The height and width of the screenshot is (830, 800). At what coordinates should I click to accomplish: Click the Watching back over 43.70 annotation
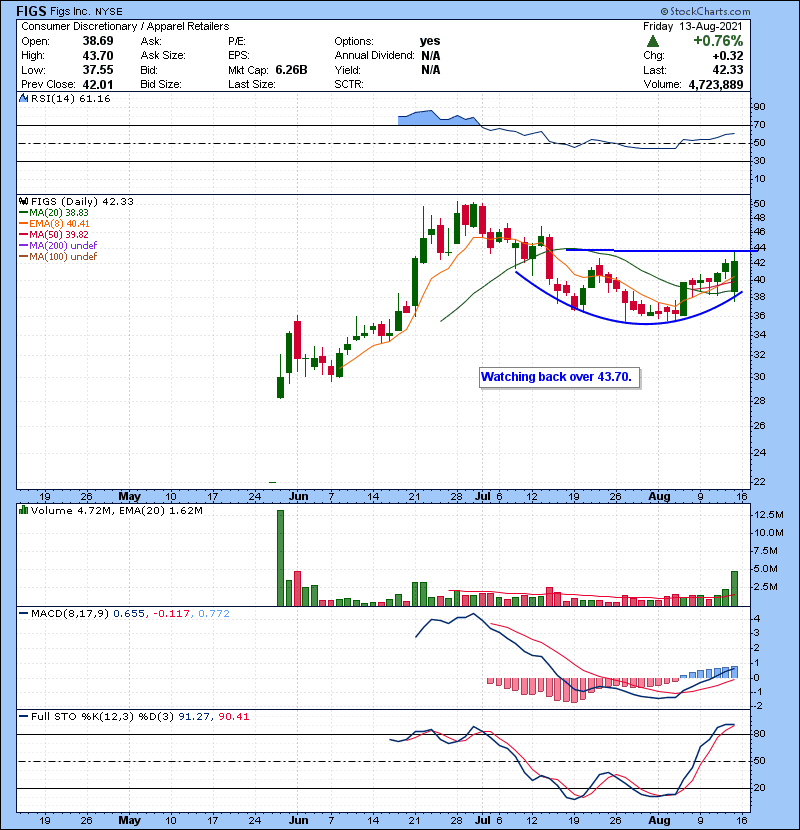559,377
